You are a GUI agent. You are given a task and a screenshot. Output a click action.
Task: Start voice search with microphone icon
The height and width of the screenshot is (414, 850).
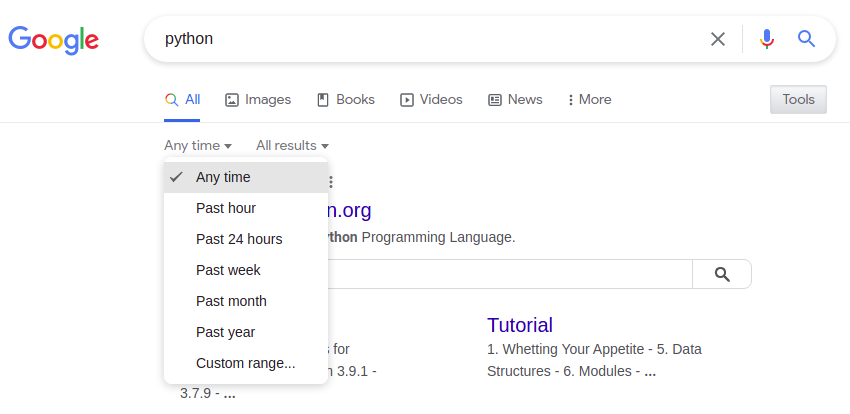coord(767,39)
